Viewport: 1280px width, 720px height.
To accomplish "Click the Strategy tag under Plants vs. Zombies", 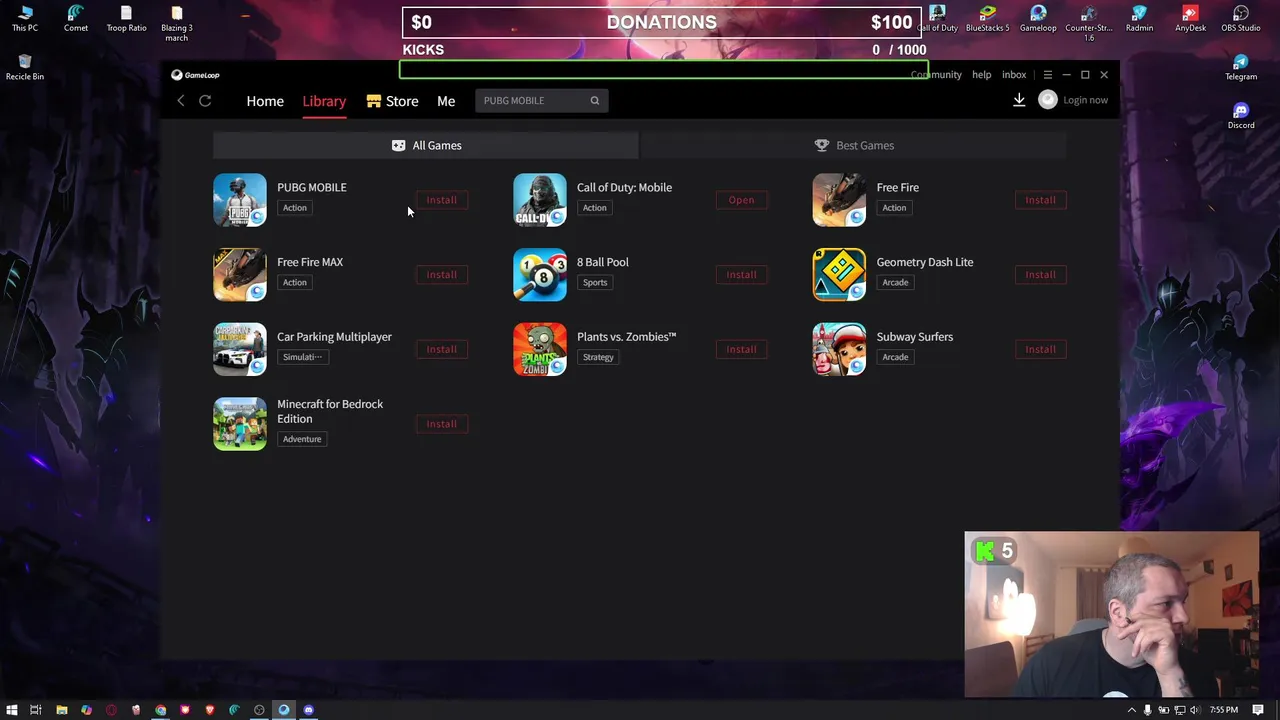I will (x=598, y=357).
